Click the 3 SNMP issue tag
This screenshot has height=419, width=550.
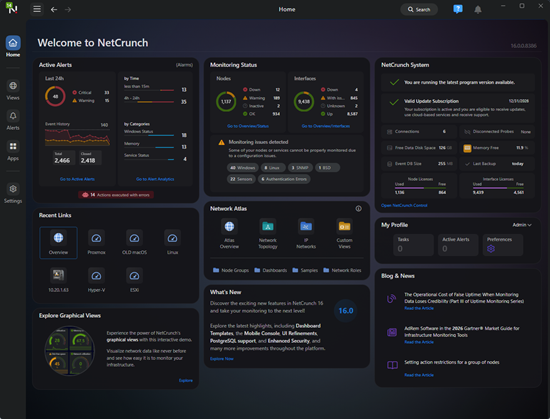(300, 168)
